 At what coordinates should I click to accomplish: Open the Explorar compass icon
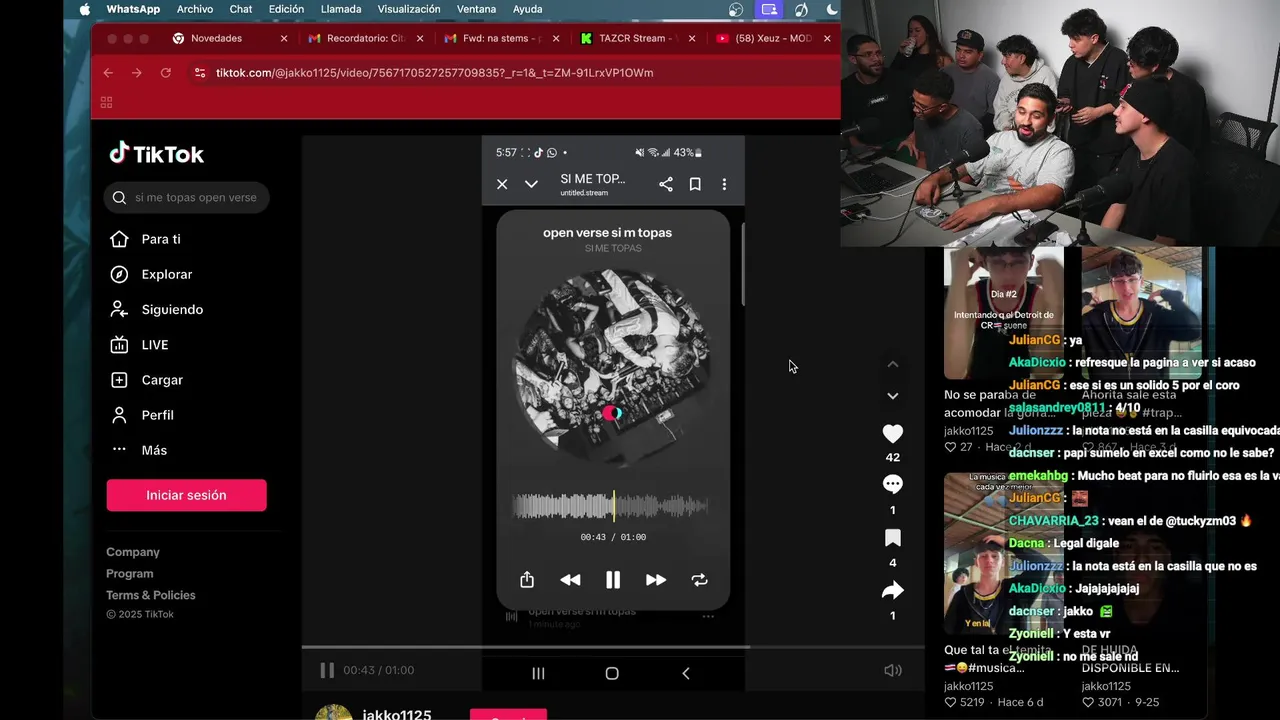(x=119, y=274)
